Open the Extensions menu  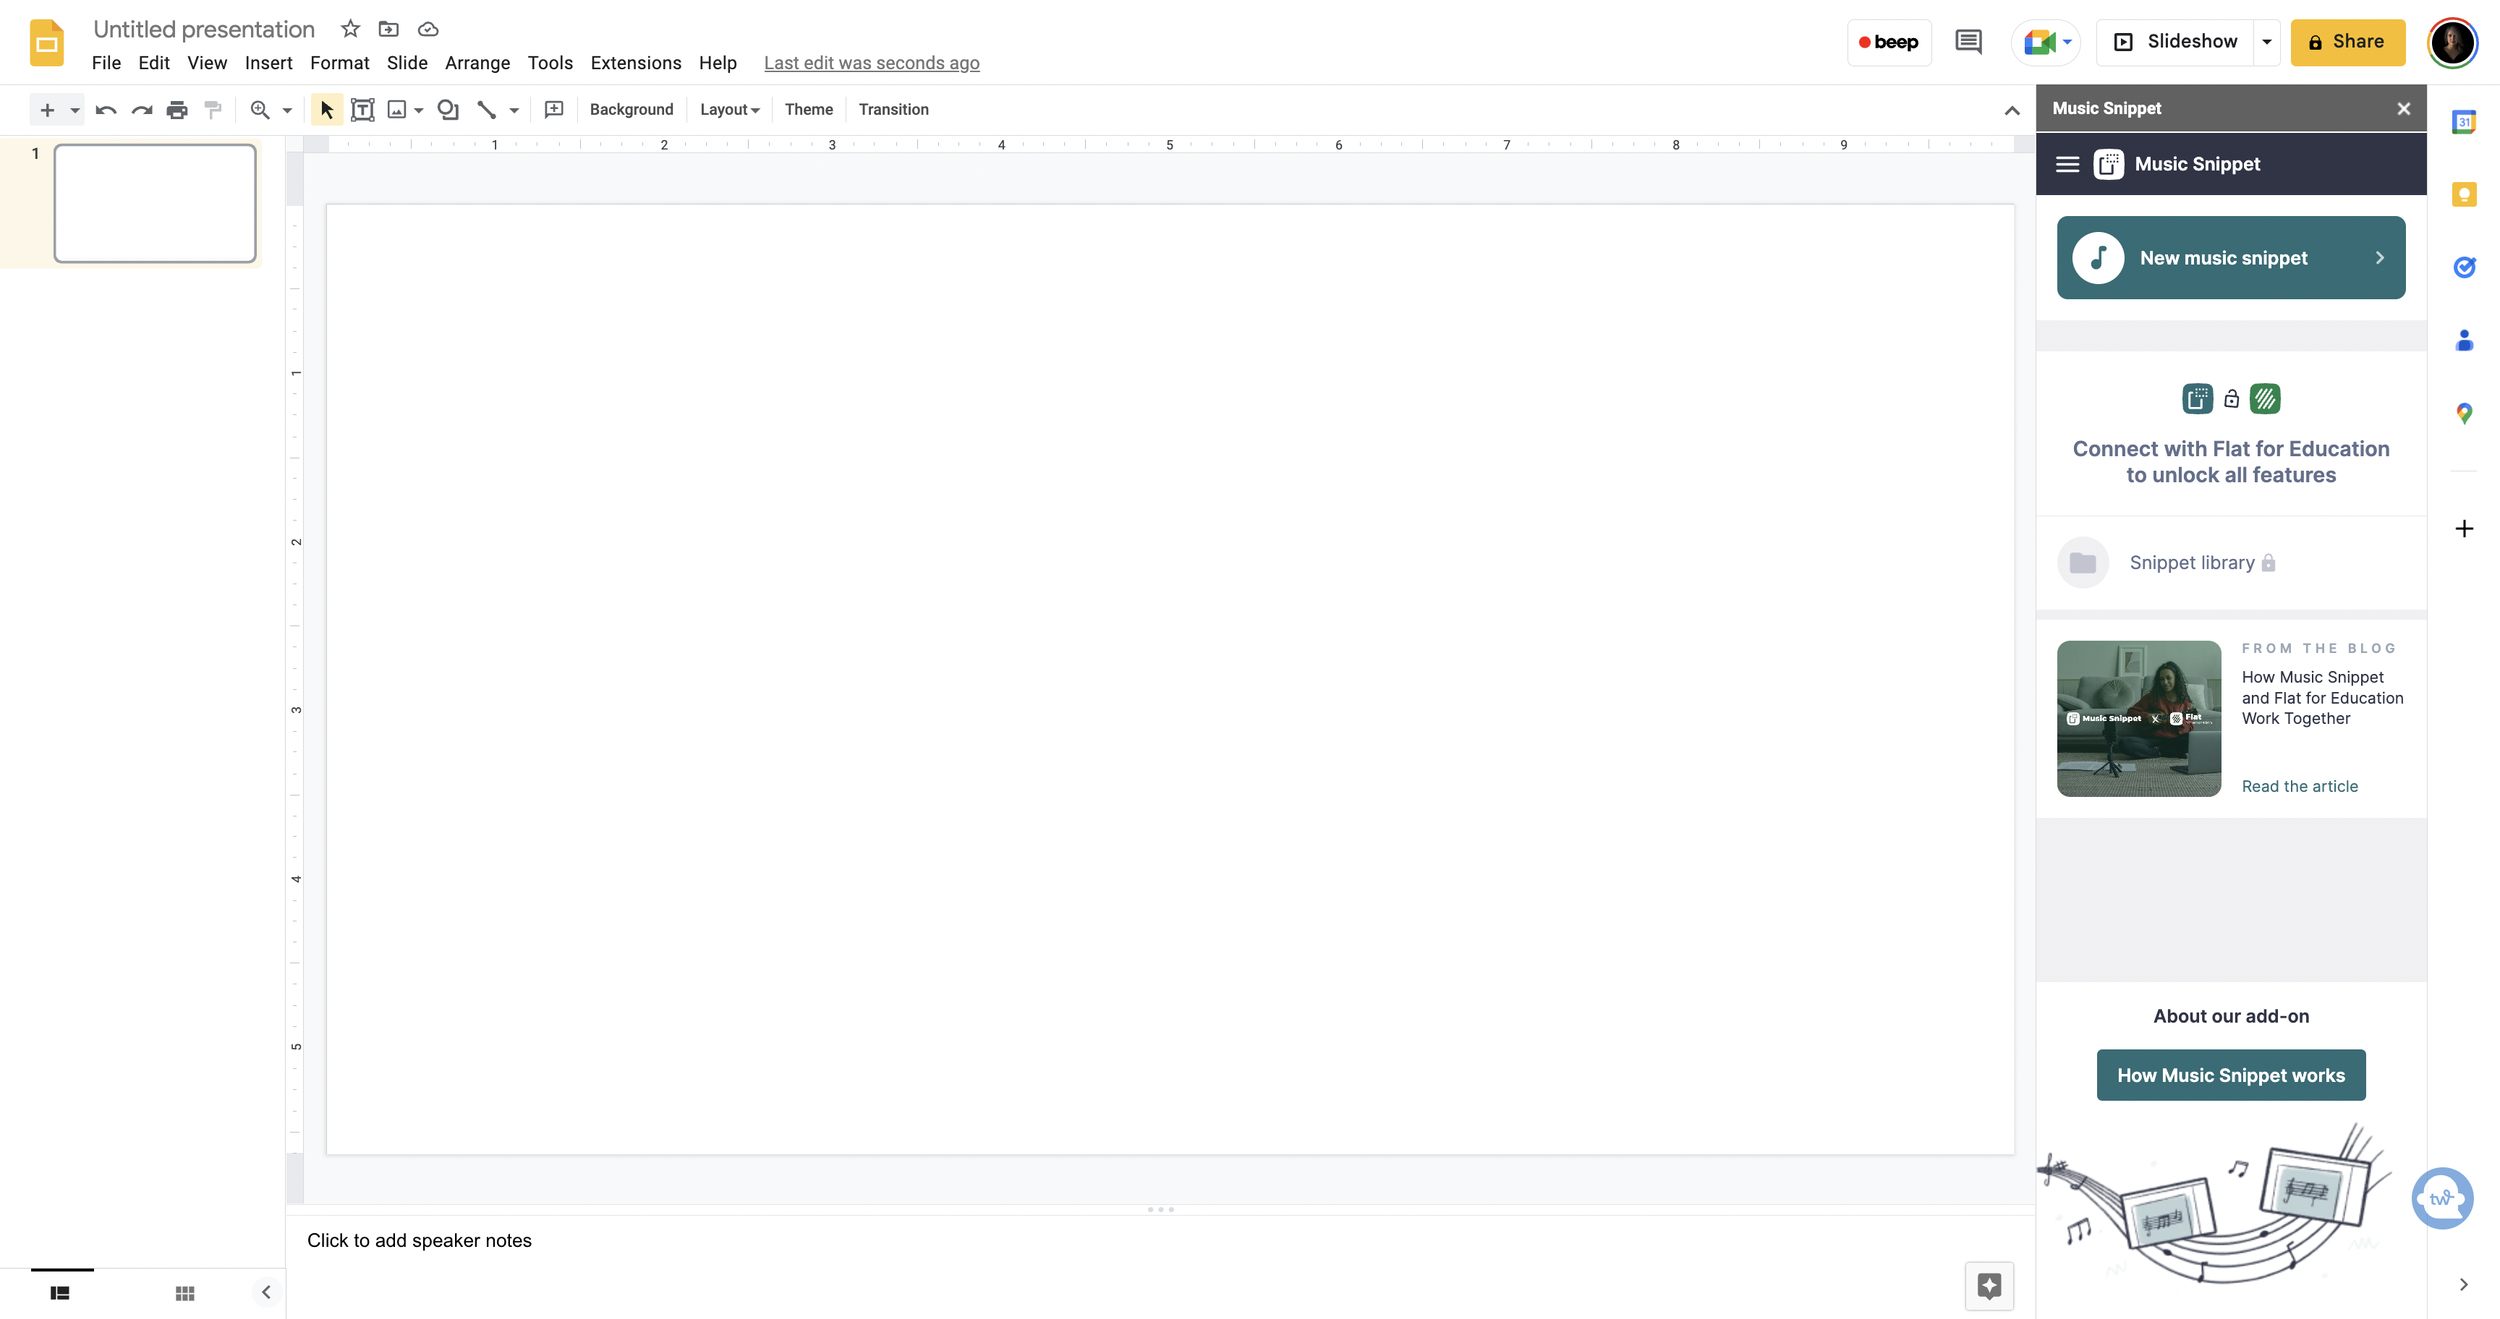[636, 63]
